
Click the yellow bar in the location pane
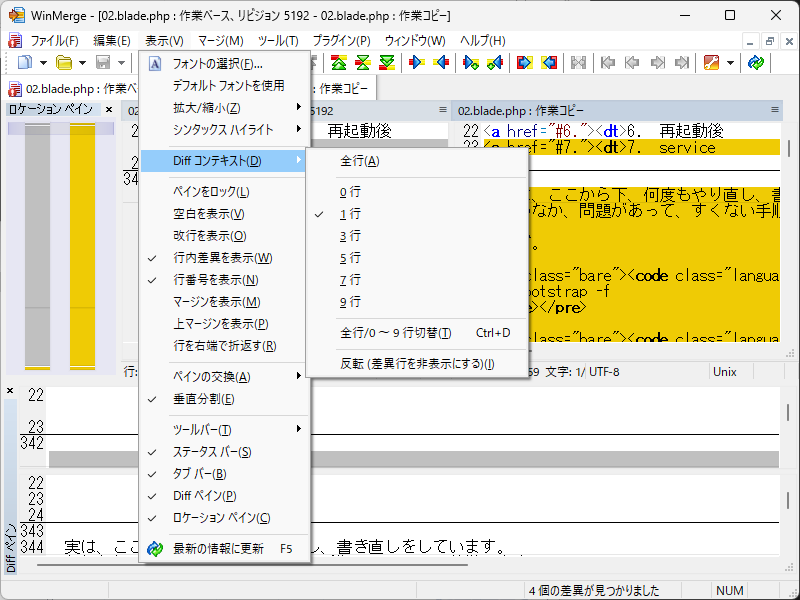(x=82, y=245)
